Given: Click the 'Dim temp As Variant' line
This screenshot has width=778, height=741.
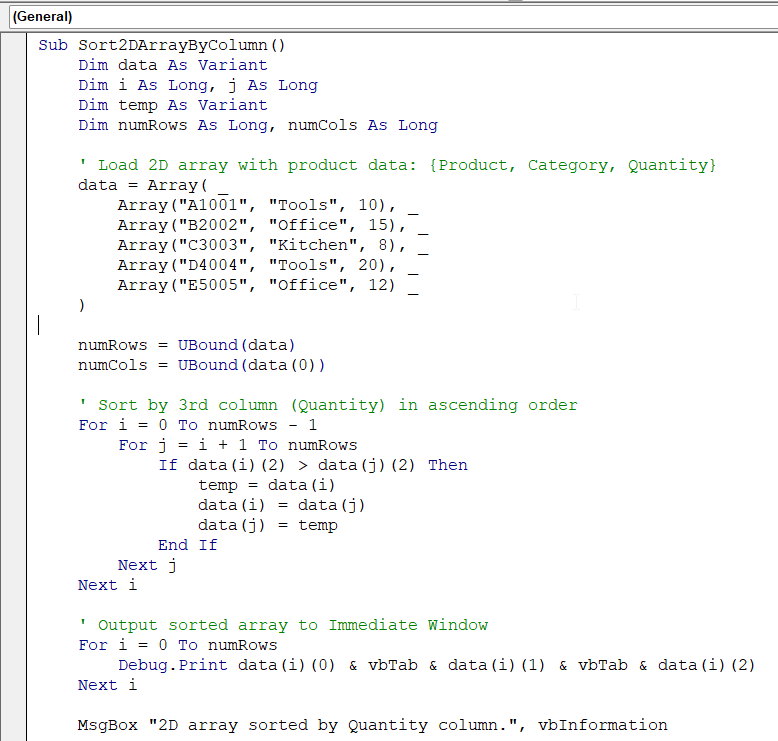Looking at the screenshot, I should point(173,105).
